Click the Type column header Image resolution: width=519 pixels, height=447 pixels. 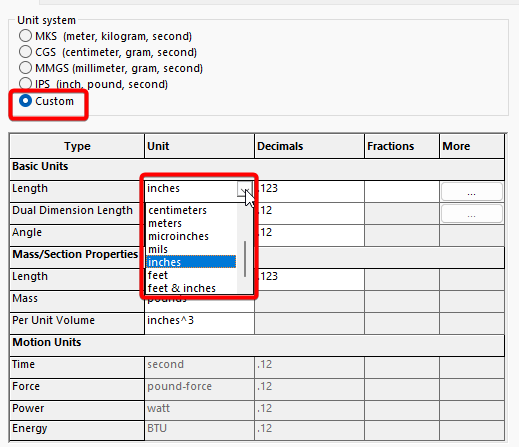click(77, 146)
